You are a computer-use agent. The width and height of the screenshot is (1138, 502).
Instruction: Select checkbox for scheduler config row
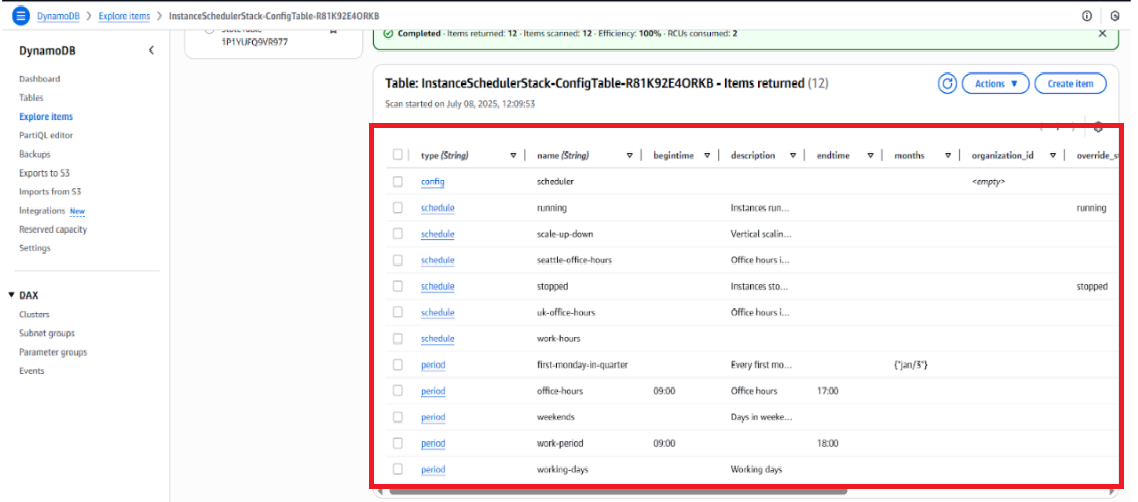(x=398, y=181)
